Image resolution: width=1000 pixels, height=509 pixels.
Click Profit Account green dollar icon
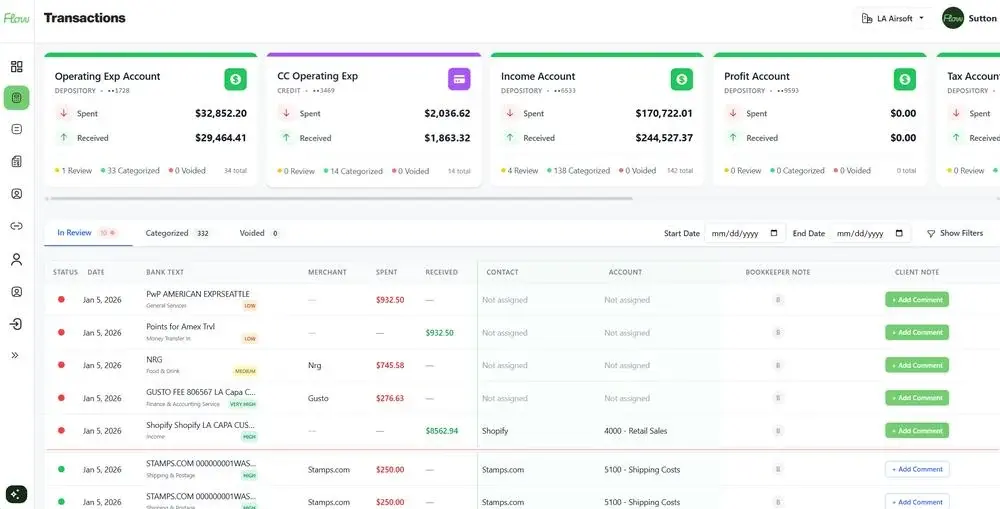[905, 79]
